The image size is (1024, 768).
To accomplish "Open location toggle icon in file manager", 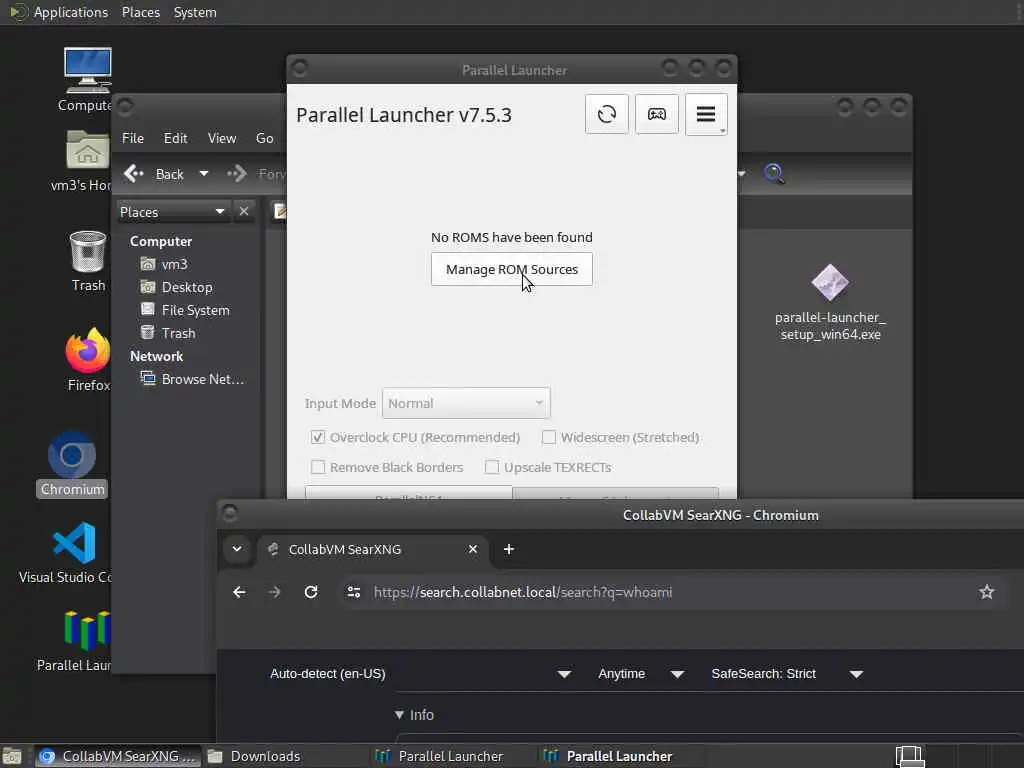I will (x=280, y=211).
